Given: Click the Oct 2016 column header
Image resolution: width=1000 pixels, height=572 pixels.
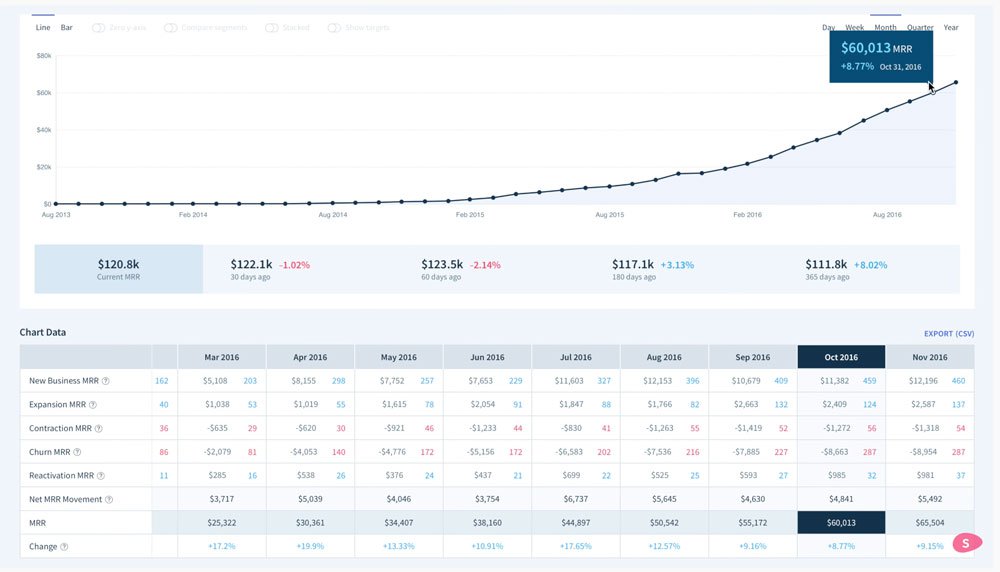Looking at the screenshot, I should click(x=841, y=357).
